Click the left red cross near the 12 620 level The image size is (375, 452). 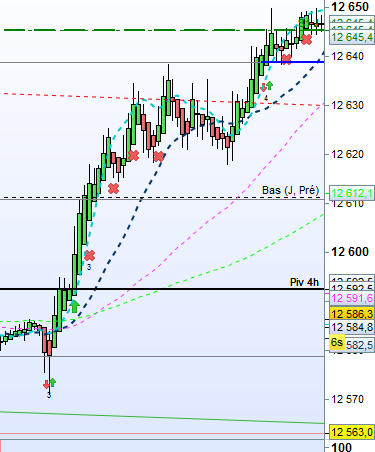[133, 155]
